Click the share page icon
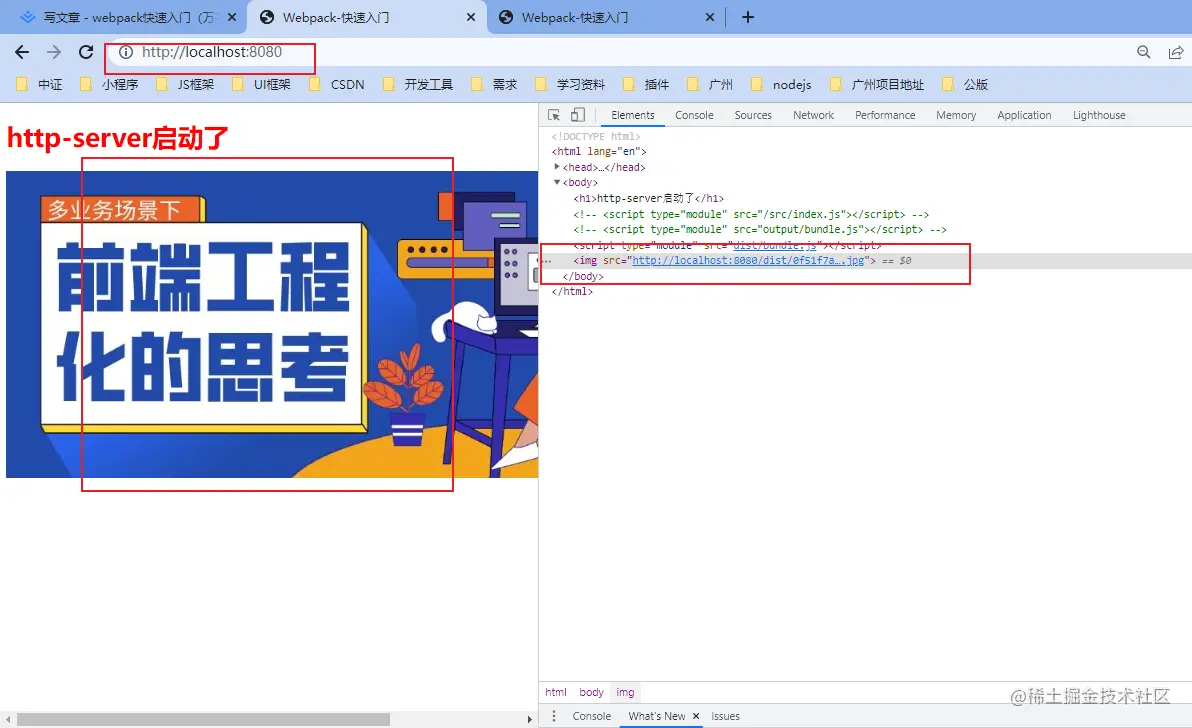The image size is (1192, 728). (1175, 52)
